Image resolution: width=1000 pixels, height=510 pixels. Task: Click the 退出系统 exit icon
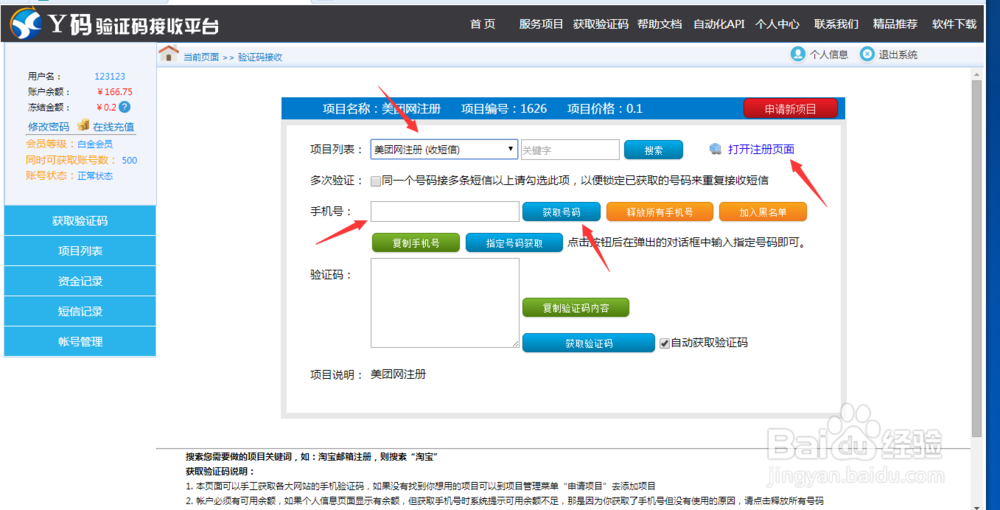867,54
